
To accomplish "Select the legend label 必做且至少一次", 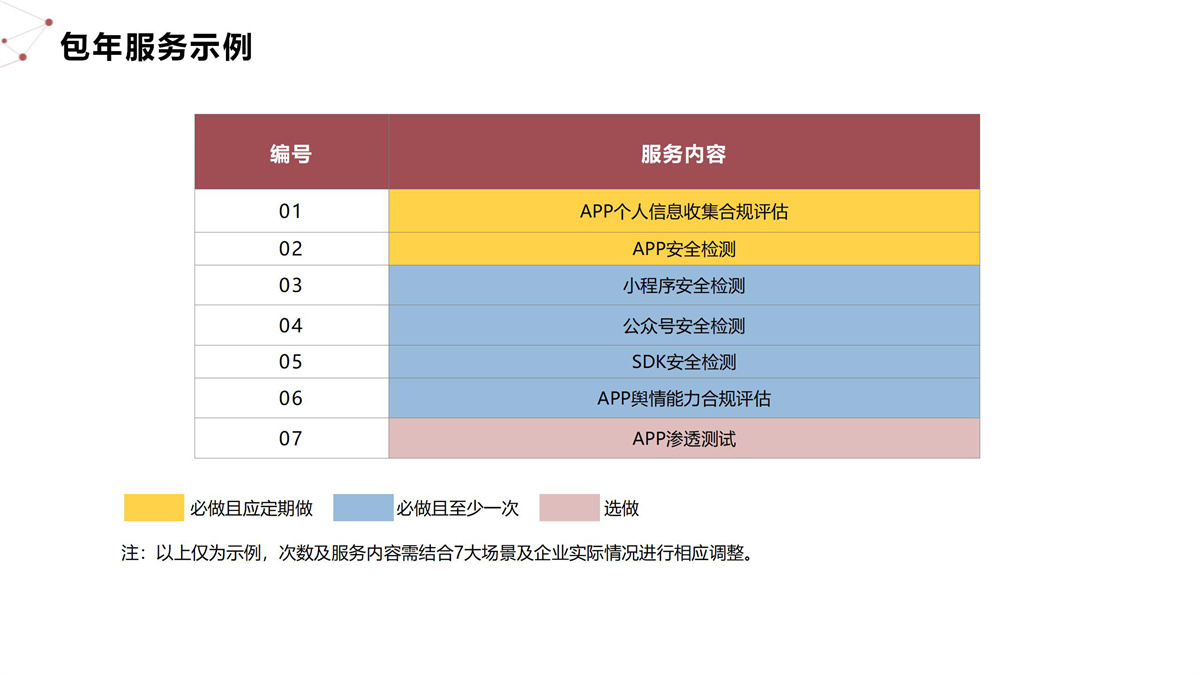I will coord(458,509).
